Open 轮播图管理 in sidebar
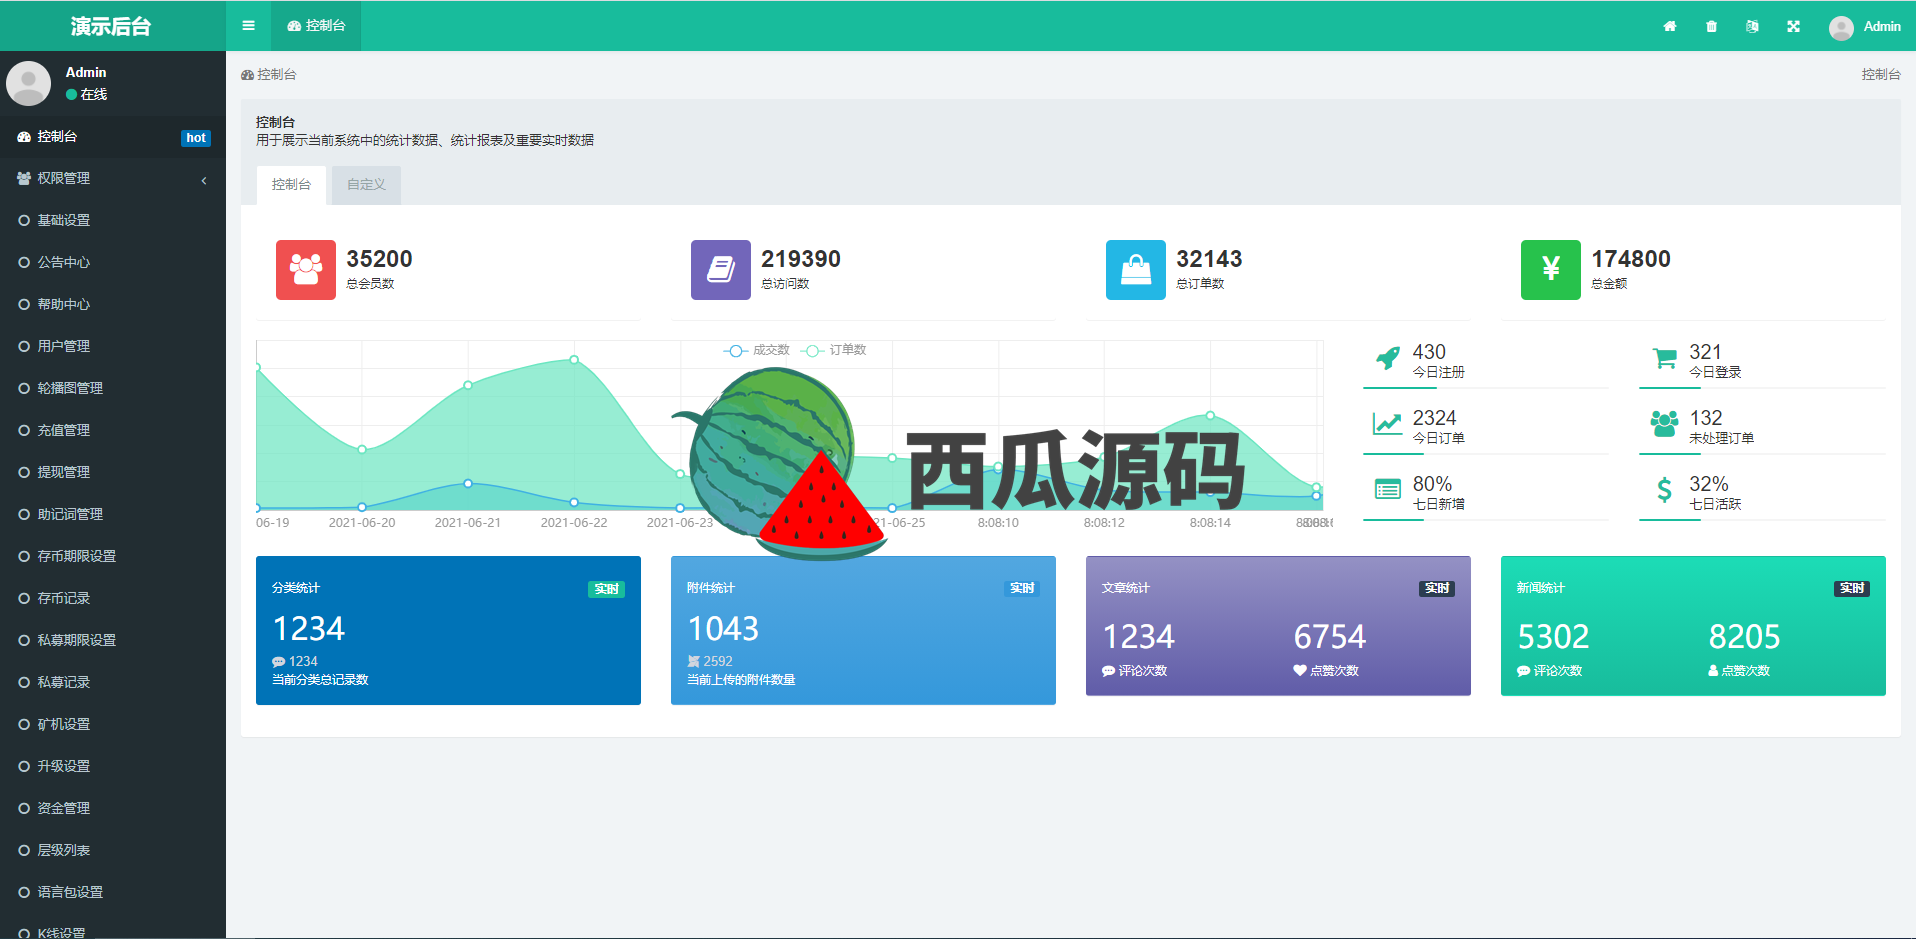This screenshot has height=939, width=1916. point(113,389)
